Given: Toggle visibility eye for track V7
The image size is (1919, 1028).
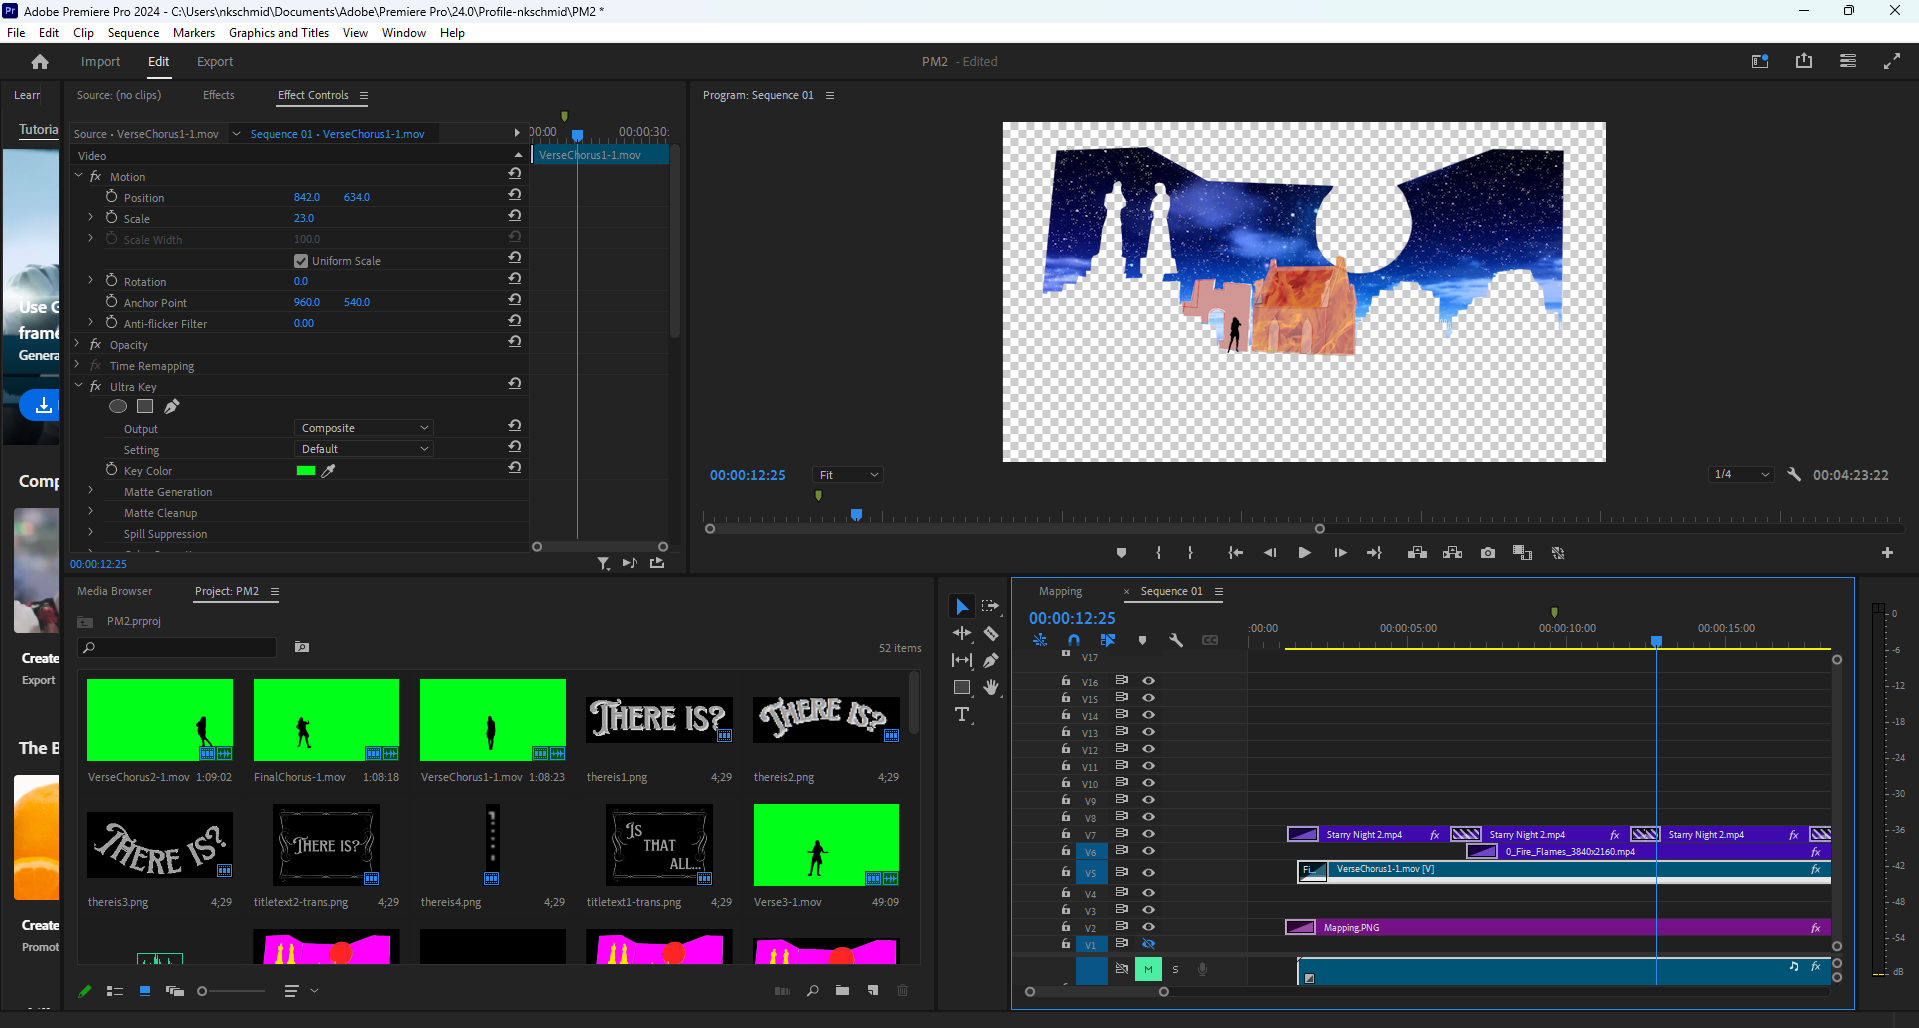Looking at the screenshot, I should click(x=1148, y=834).
